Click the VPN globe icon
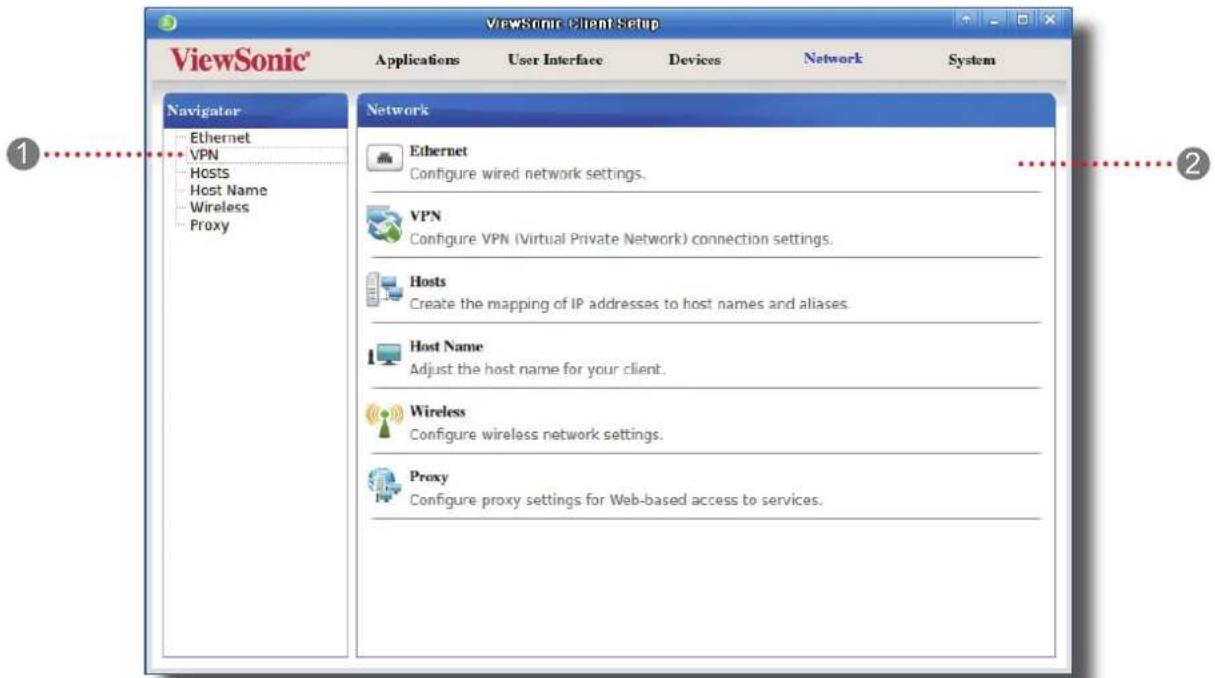The width and height of the screenshot is (1215, 678). [384, 226]
